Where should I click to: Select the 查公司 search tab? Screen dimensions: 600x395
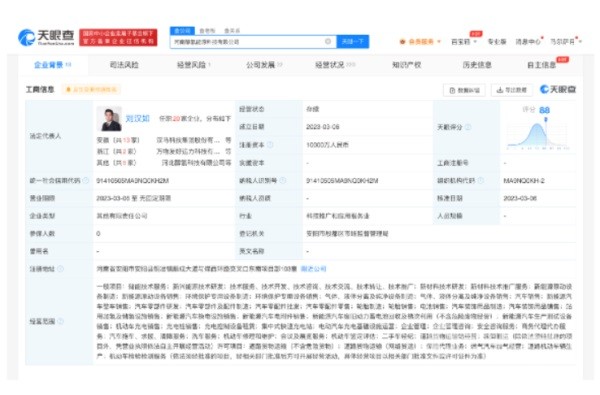[183, 31]
